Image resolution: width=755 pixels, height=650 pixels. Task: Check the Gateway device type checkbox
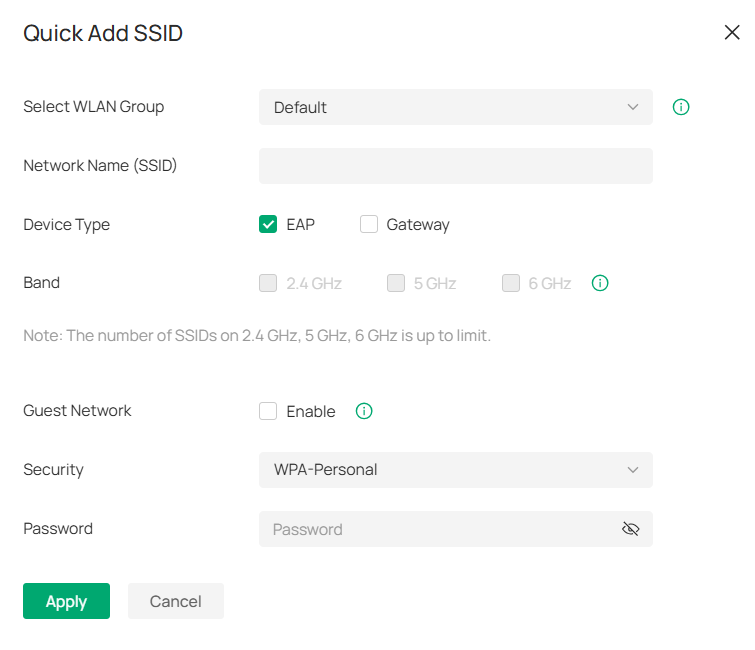coord(369,224)
